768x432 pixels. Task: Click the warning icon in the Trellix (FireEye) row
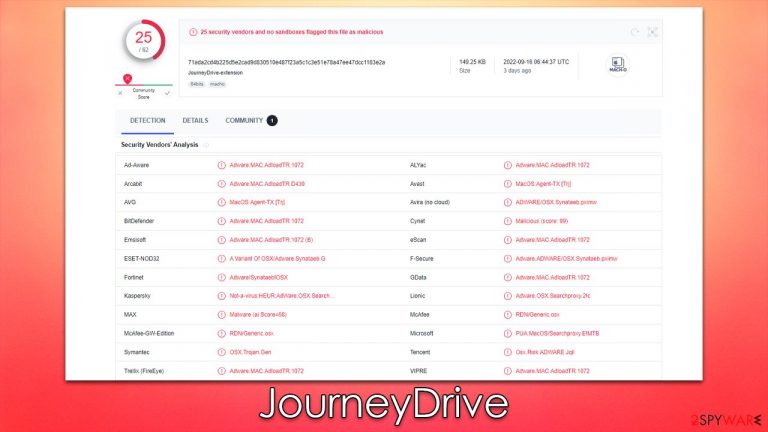[x=221, y=371]
